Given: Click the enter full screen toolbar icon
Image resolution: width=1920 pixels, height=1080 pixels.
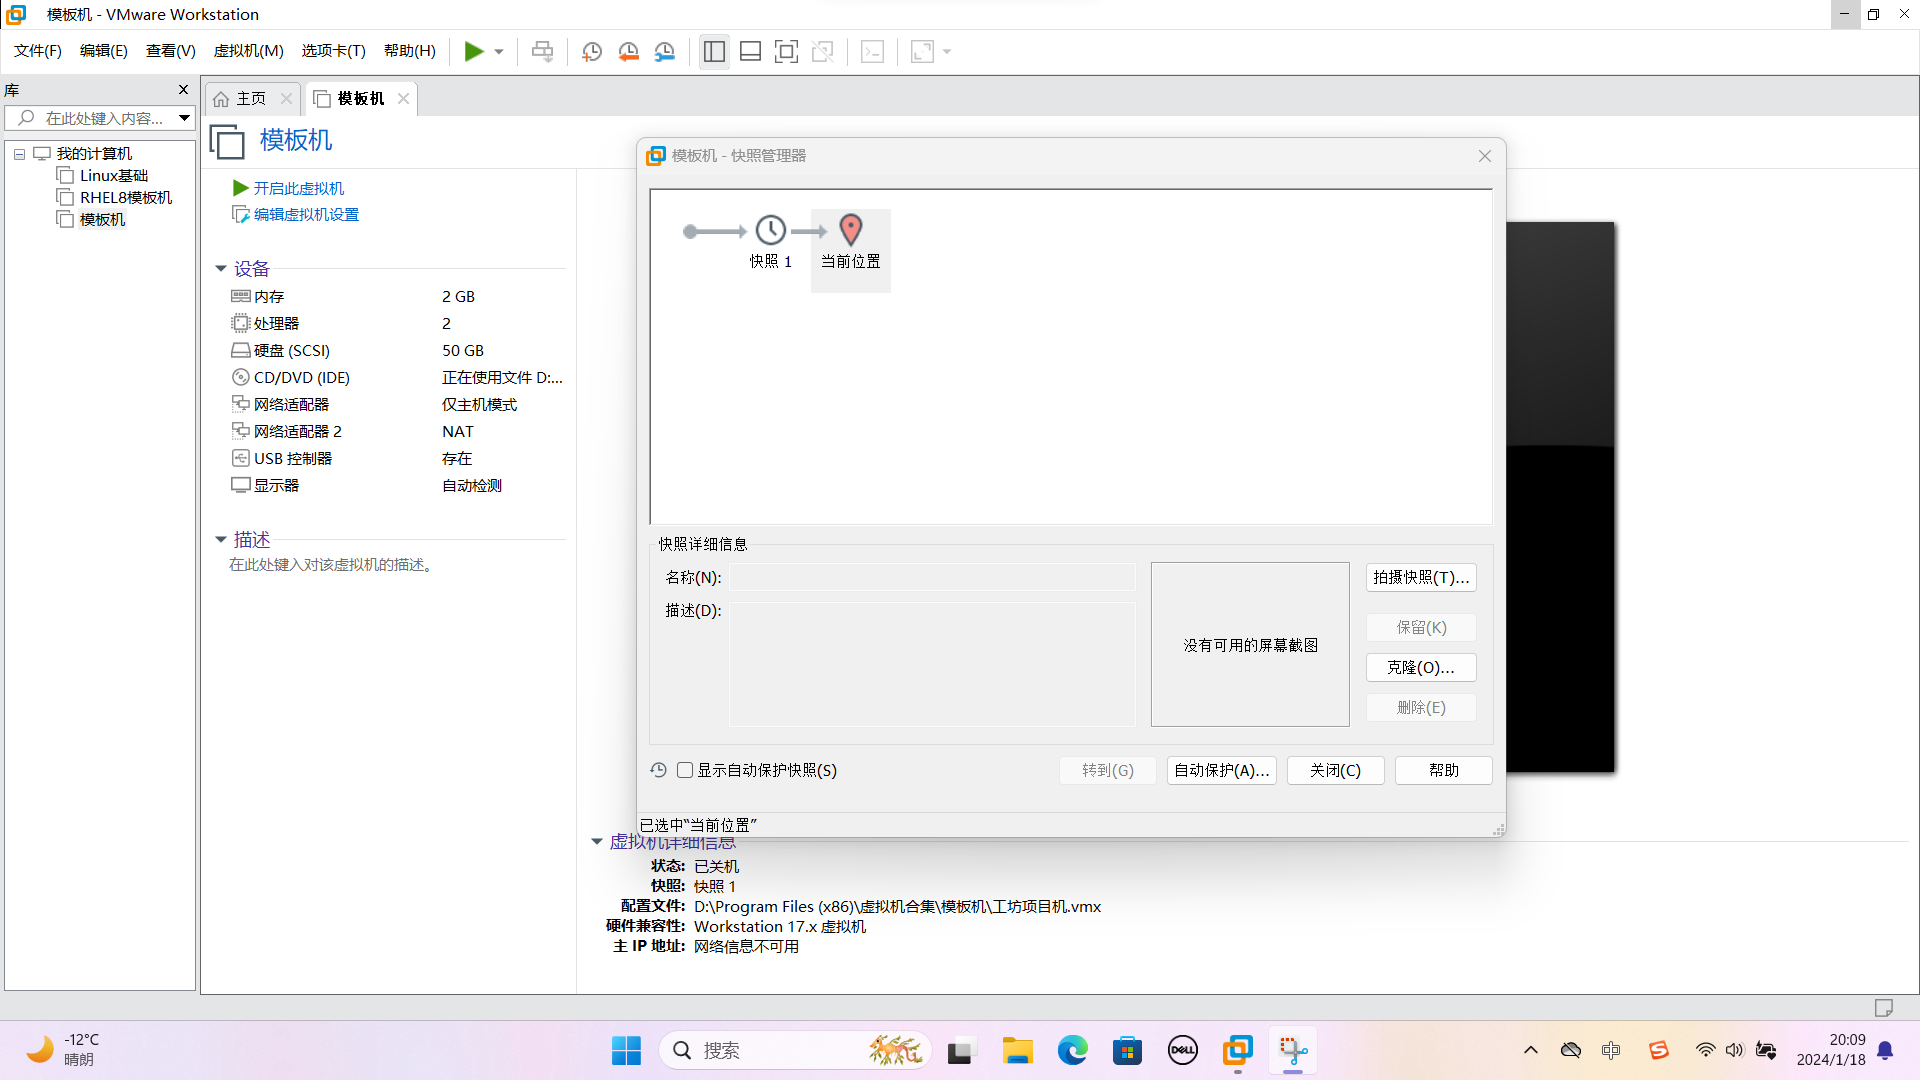Looking at the screenshot, I should tap(786, 51).
